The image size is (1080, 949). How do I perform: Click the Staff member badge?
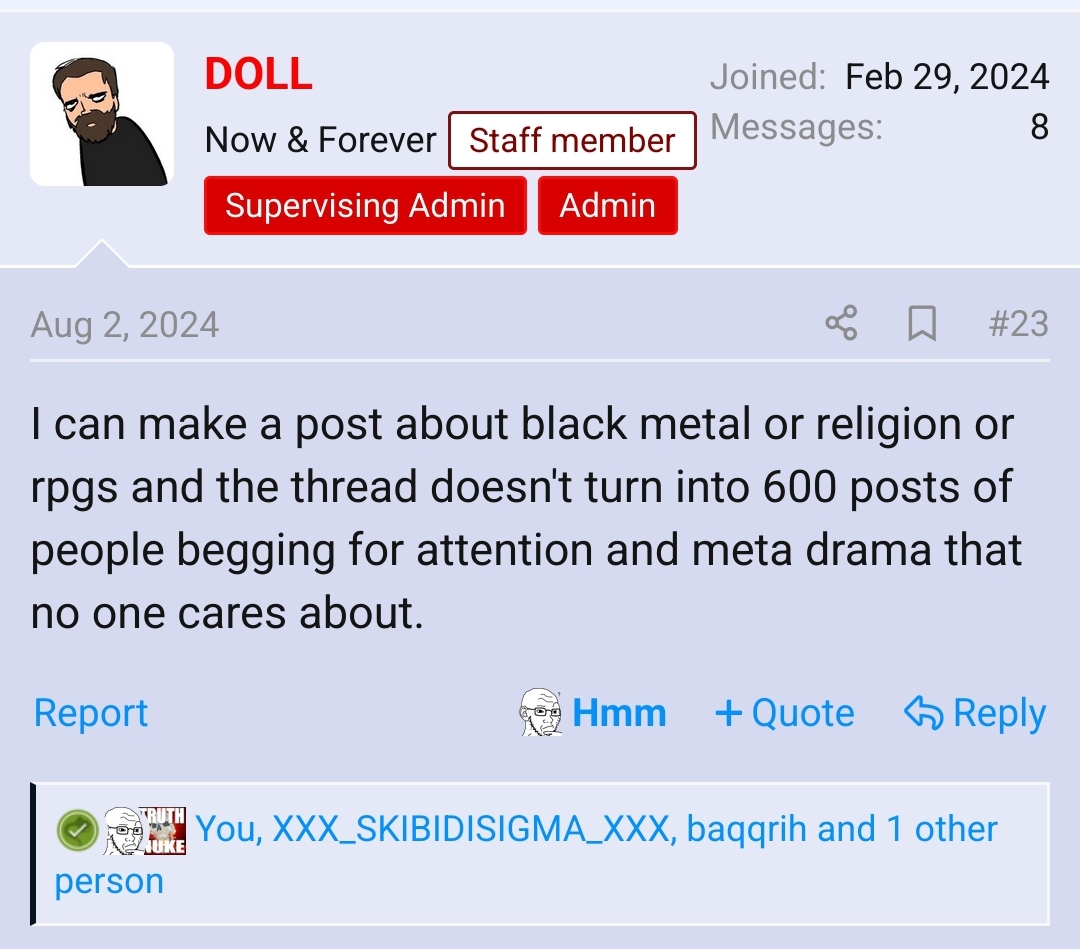[x=572, y=140]
